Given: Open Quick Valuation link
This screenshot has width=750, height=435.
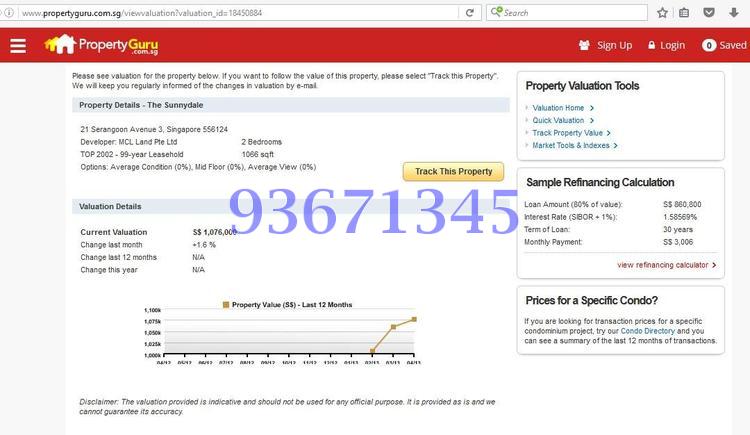Looking at the screenshot, I should (x=558, y=120).
